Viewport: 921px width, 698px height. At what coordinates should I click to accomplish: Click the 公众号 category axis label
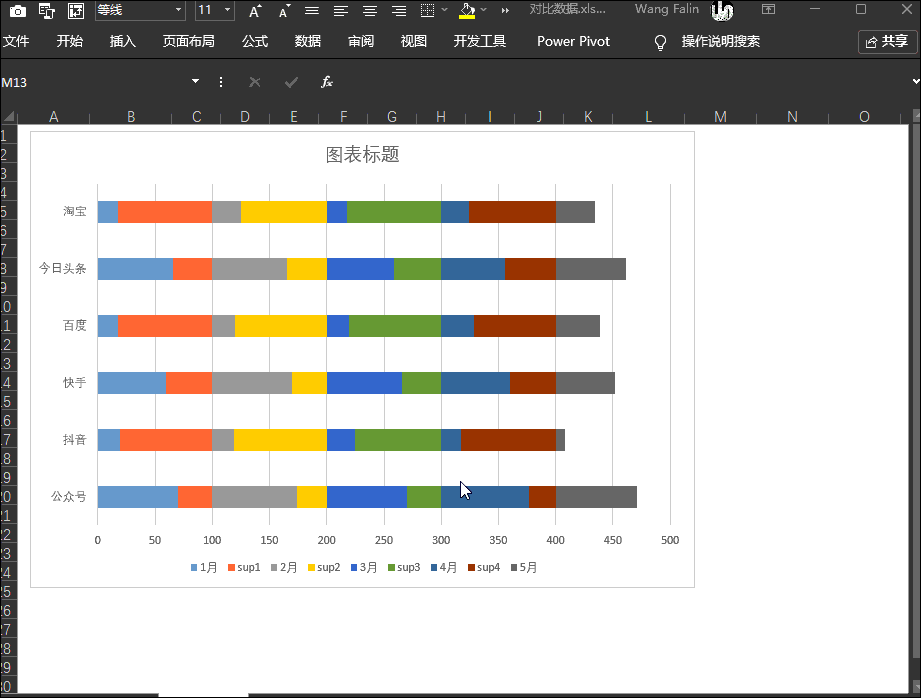tap(69, 496)
